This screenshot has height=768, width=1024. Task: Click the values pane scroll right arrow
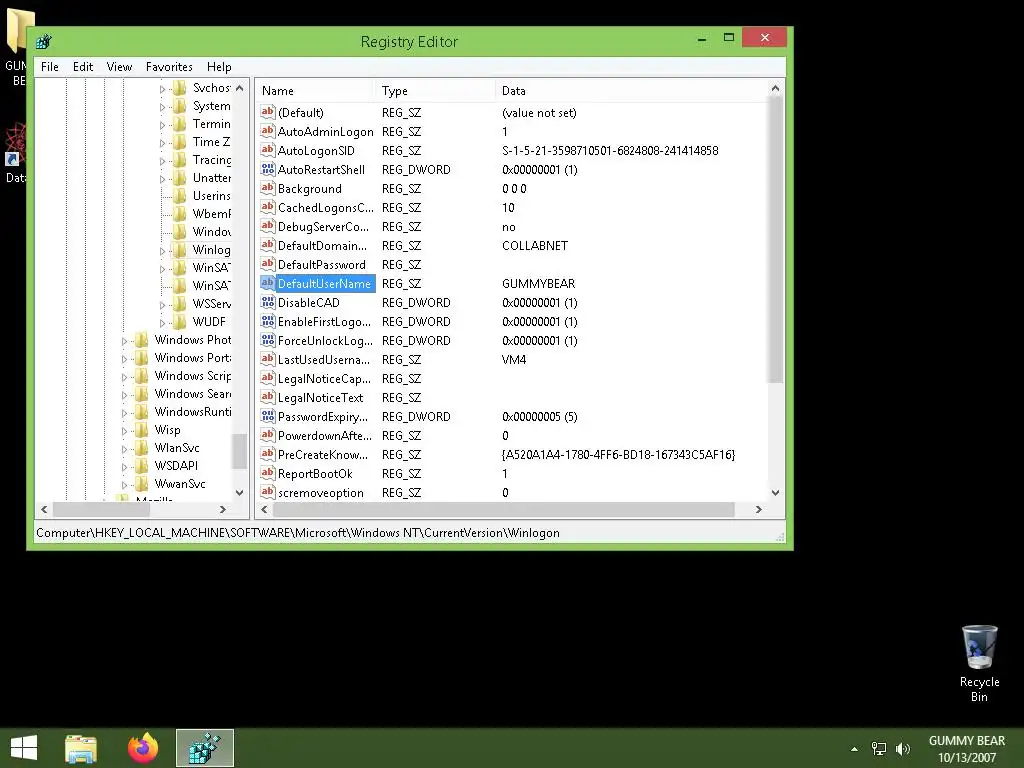point(758,509)
